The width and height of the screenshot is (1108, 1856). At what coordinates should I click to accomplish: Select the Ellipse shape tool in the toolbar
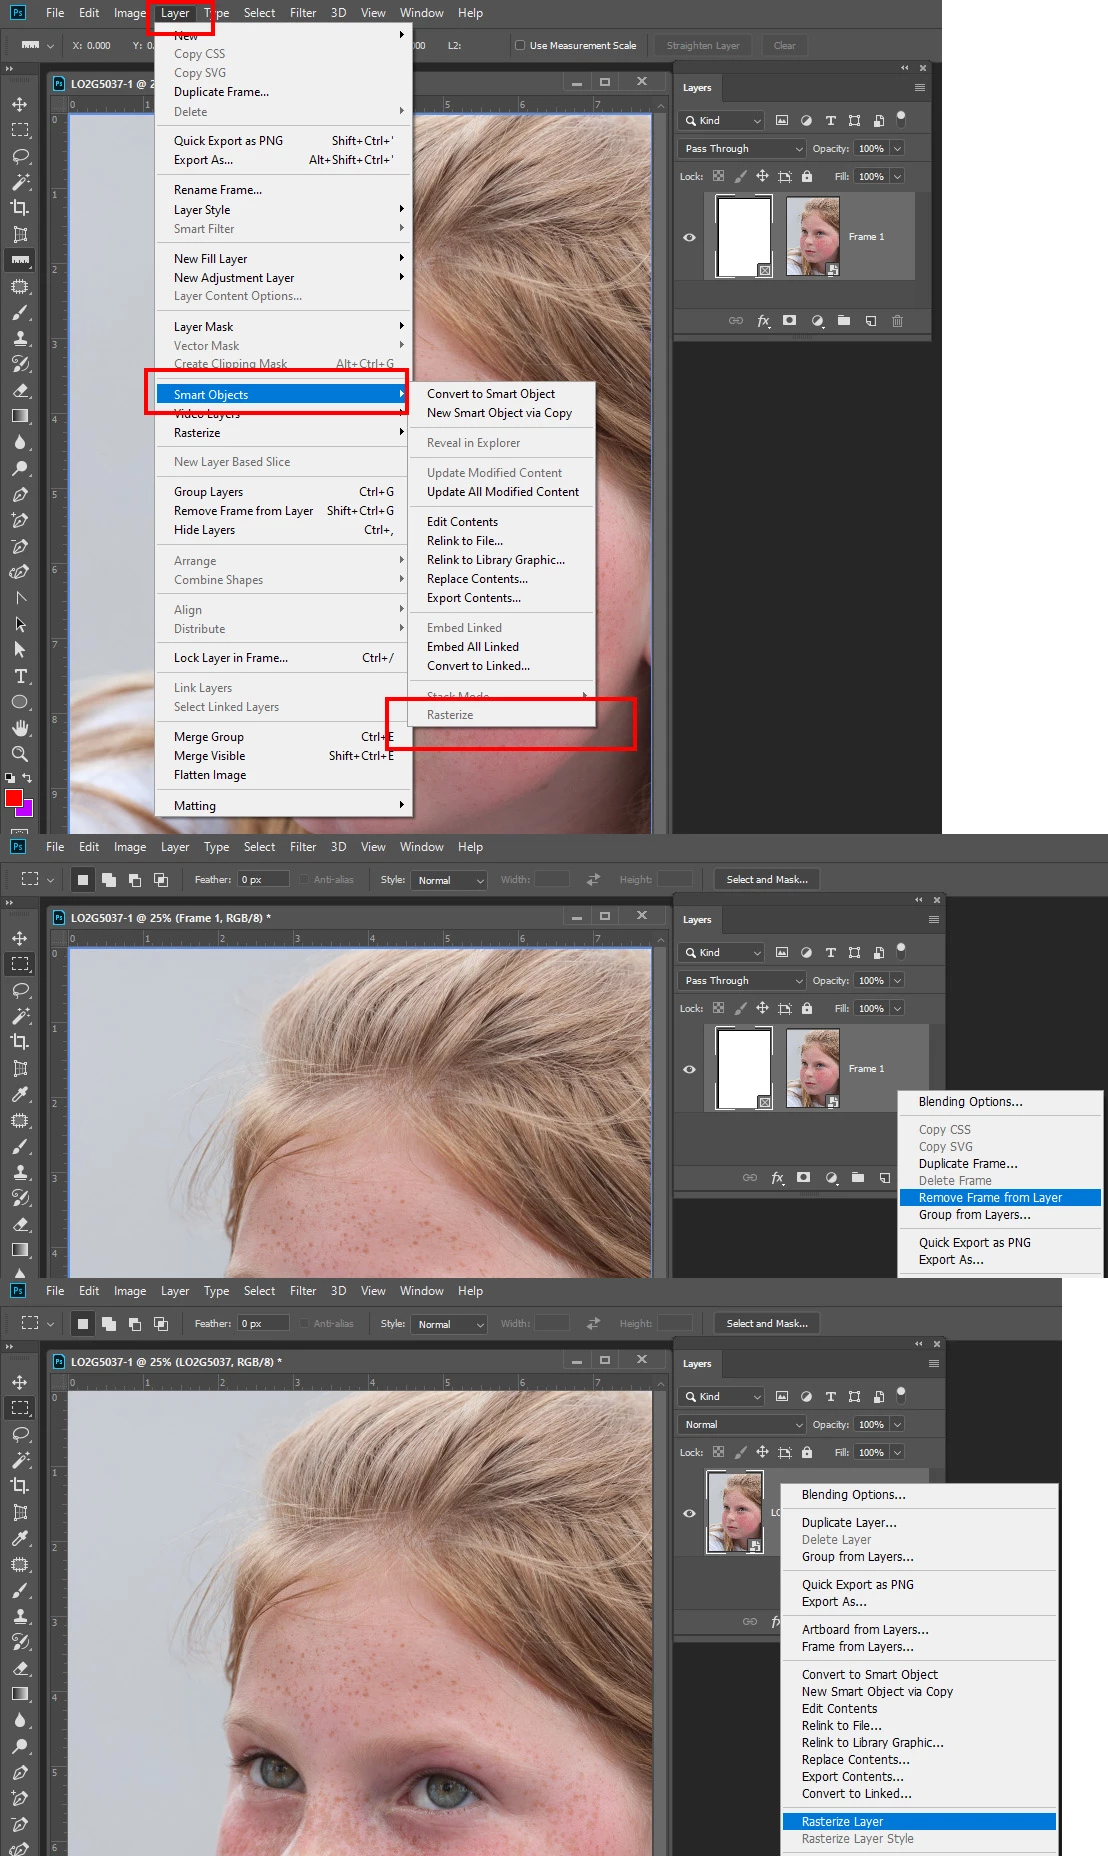(x=20, y=702)
